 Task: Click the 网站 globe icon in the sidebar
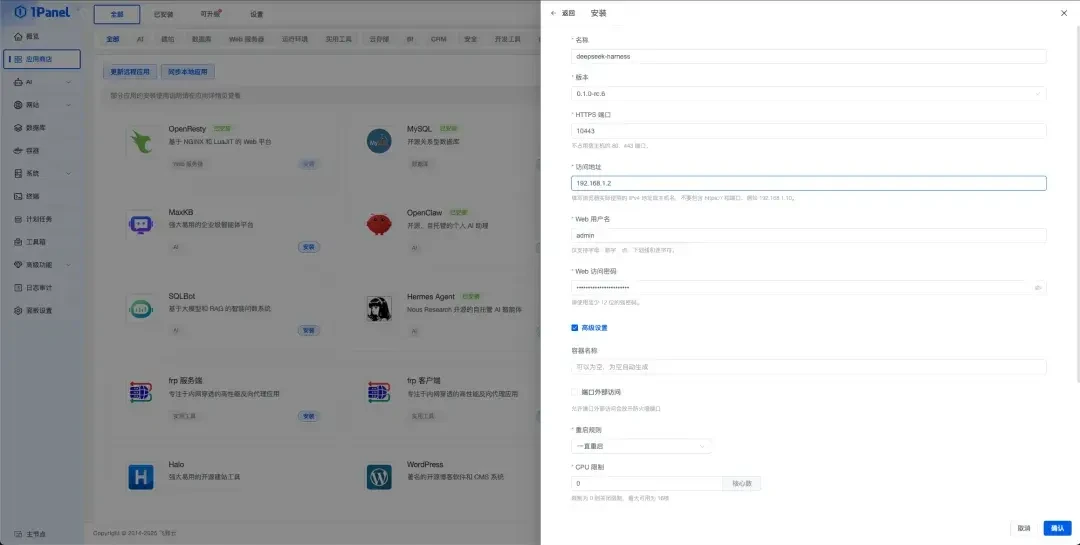click(18, 105)
